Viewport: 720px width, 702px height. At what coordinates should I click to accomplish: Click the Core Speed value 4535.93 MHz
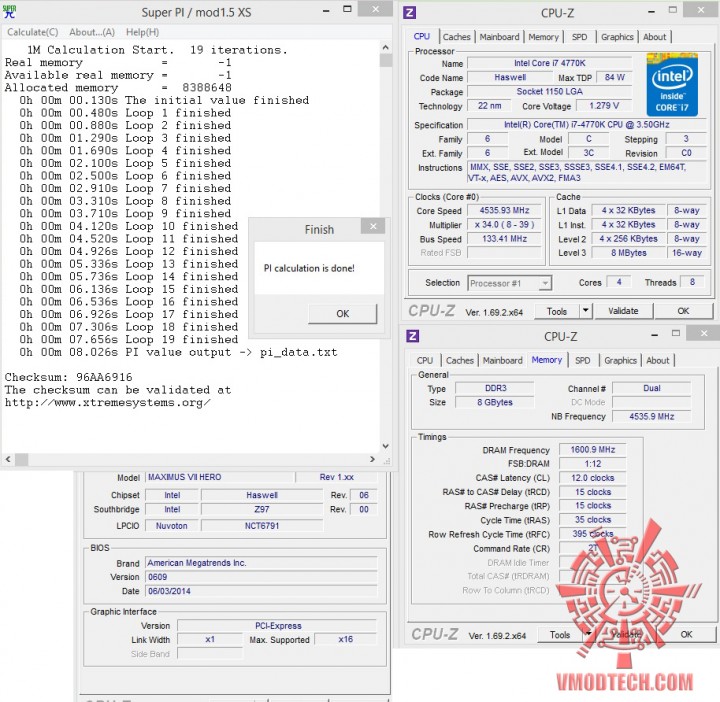(504, 210)
